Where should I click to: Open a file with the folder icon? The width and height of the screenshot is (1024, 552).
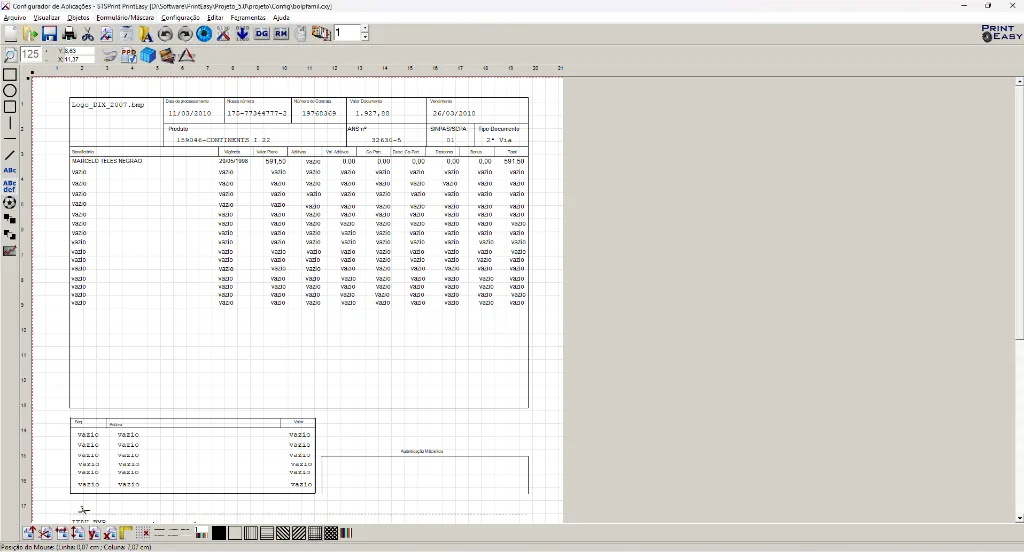click(31, 33)
